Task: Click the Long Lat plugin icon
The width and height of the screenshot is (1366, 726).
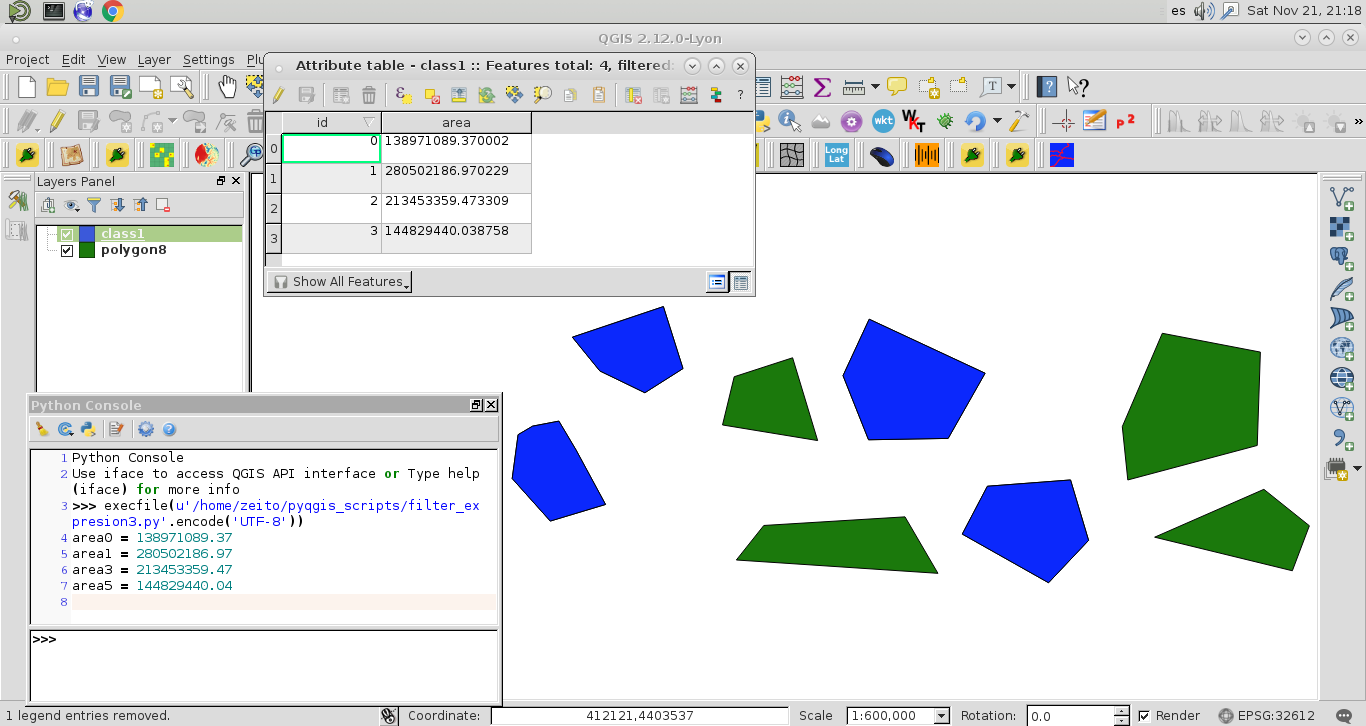Action: click(x=837, y=155)
